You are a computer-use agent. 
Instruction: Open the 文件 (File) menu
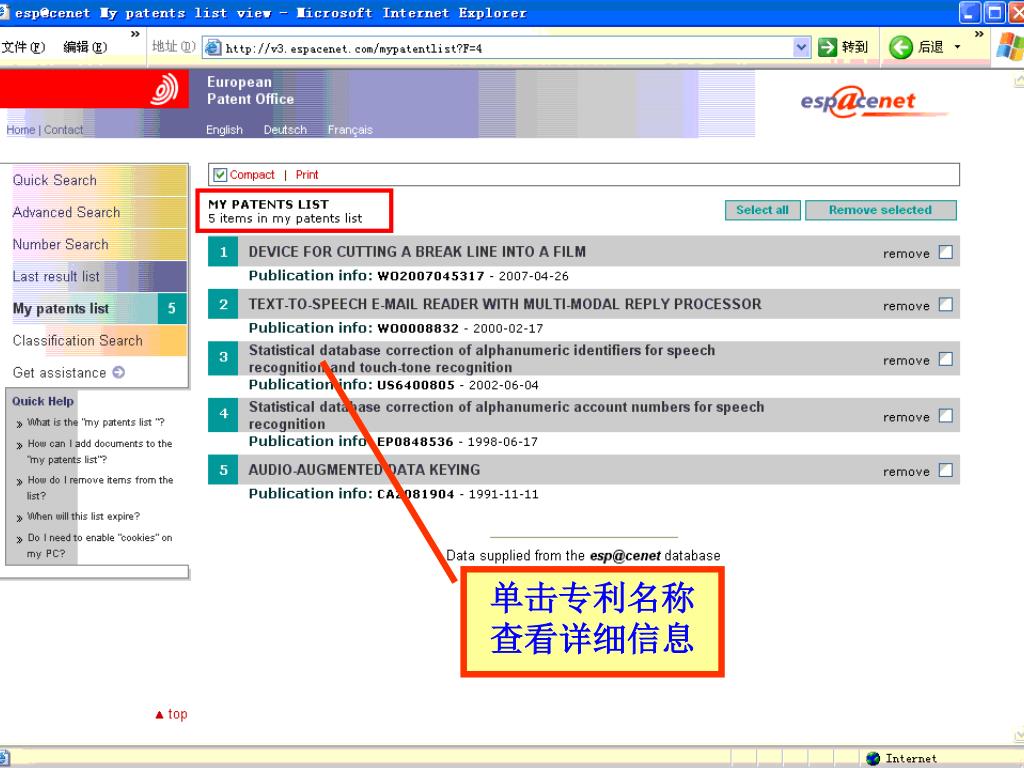point(23,47)
